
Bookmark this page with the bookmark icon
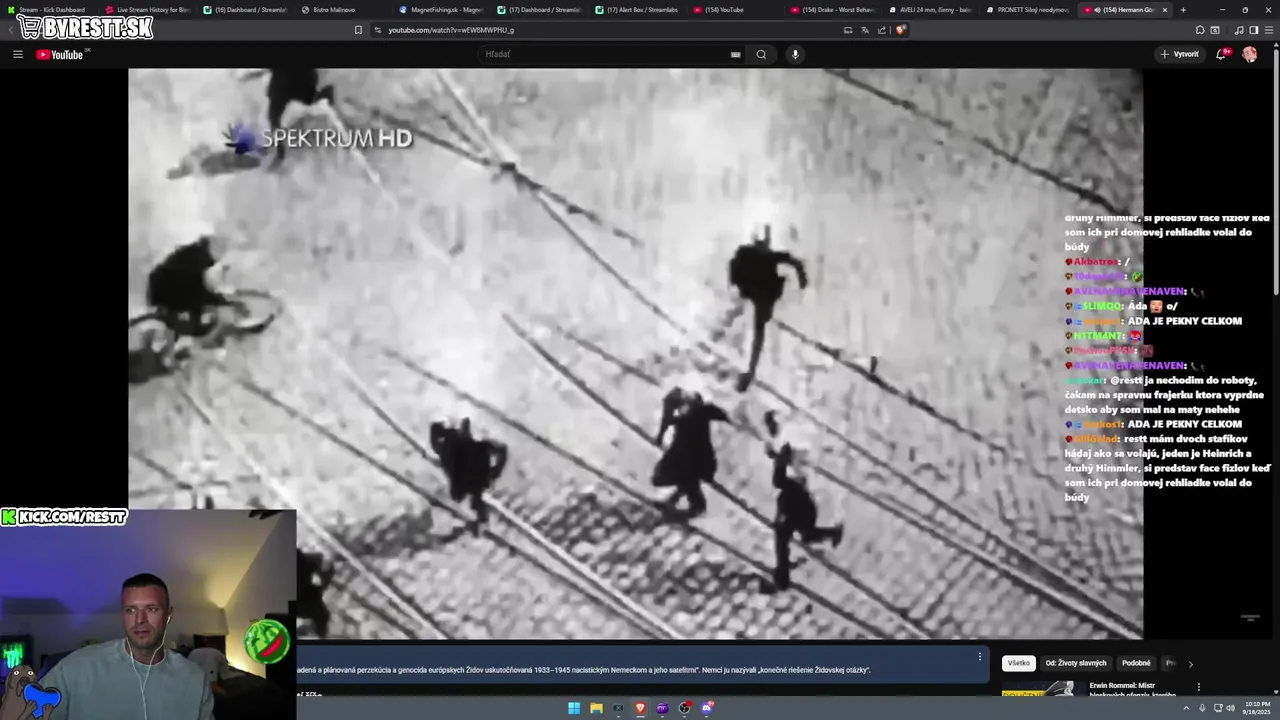pos(358,30)
